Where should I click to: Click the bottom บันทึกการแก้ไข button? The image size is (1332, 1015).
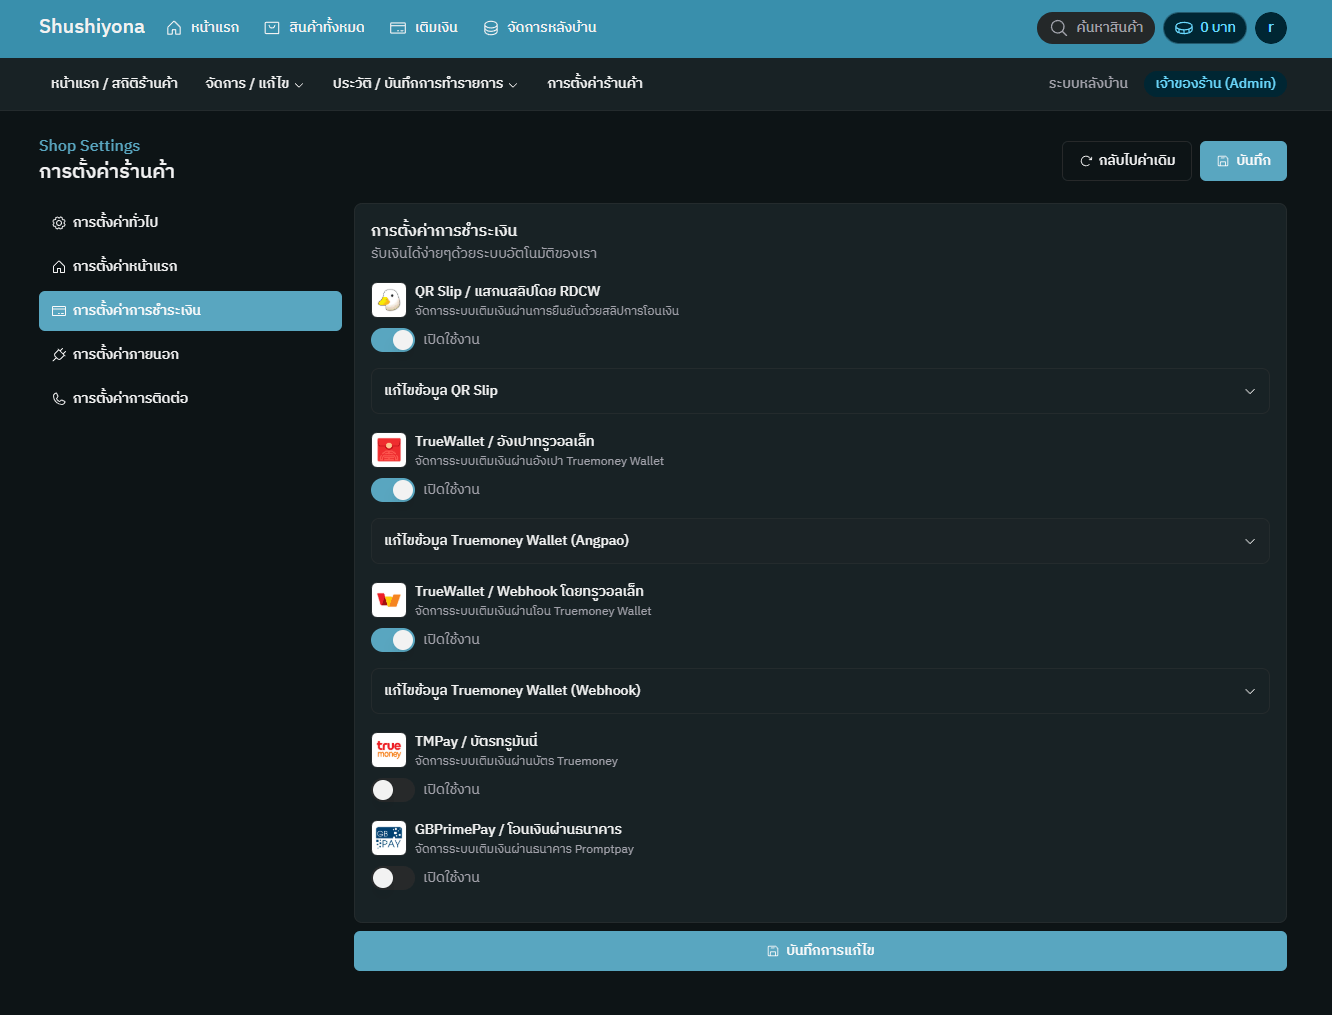tap(820, 951)
